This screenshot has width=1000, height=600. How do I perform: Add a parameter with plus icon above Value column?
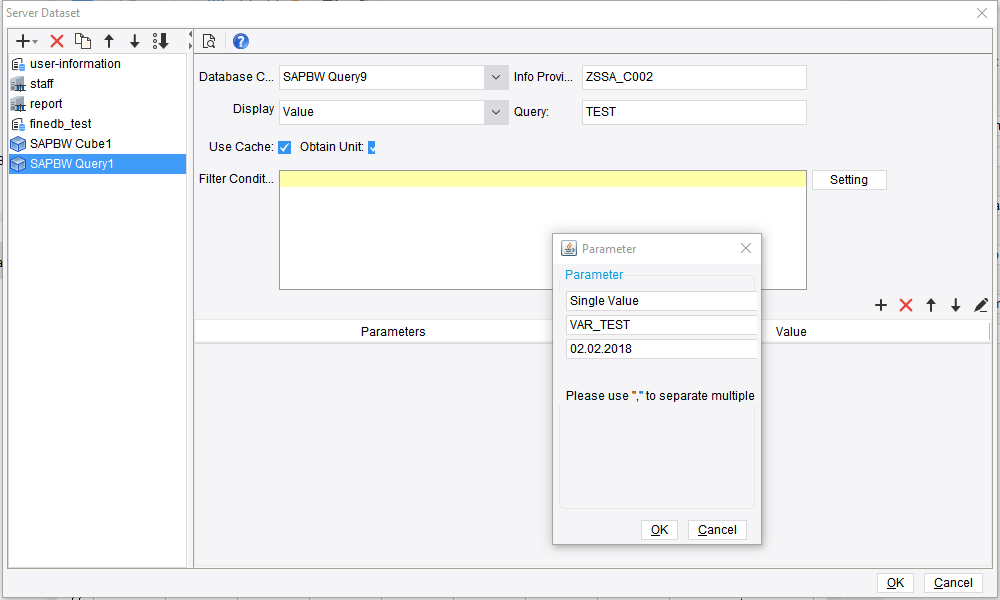(x=881, y=305)
